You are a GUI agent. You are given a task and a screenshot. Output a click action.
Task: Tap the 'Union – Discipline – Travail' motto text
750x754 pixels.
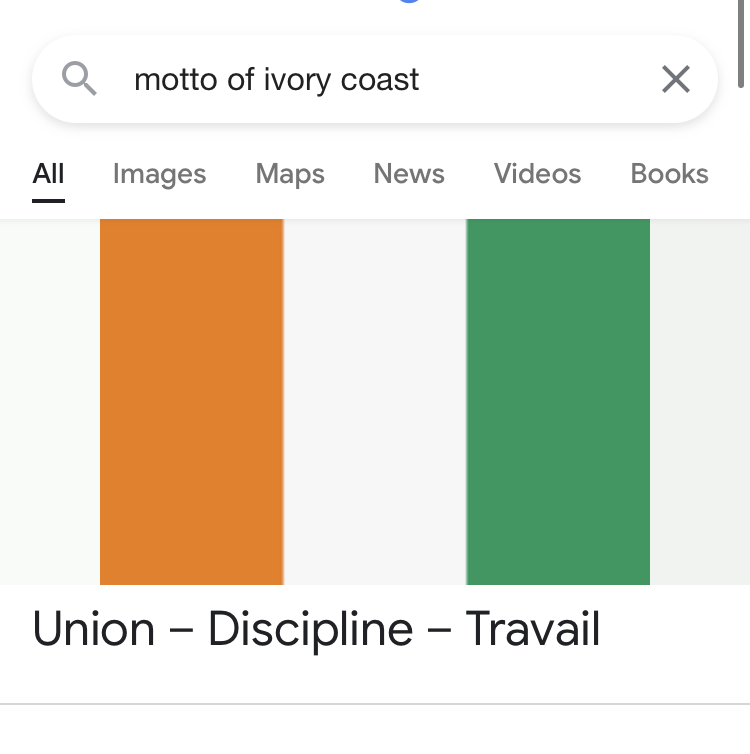(316, 630)
